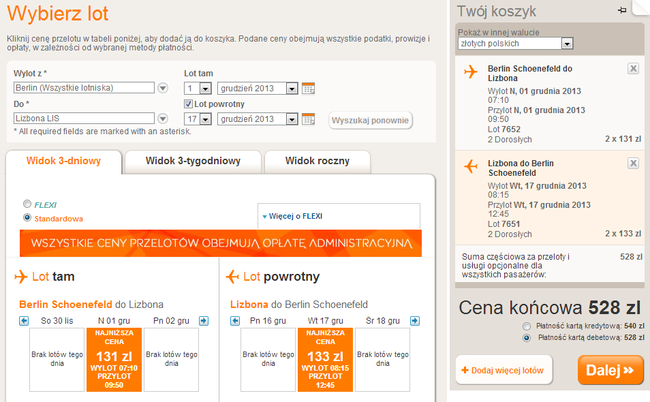
Task: Select the Standardowa fare radio button
Action: (x=27, y=218)
